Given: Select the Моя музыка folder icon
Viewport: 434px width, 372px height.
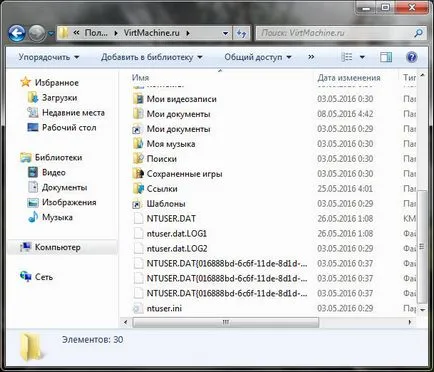Looking at the screenshot, I should click(x=138, y=144).
